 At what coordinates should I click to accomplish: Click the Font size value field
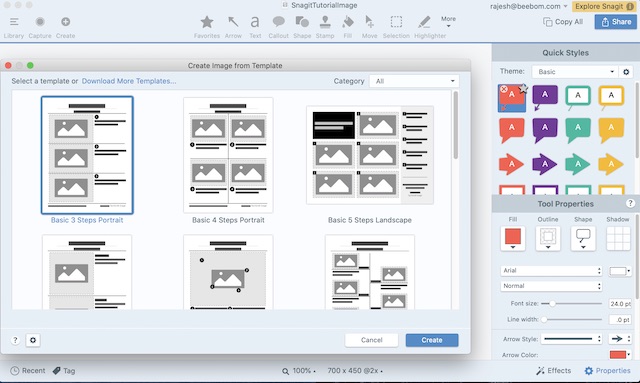tap(620, 304)
